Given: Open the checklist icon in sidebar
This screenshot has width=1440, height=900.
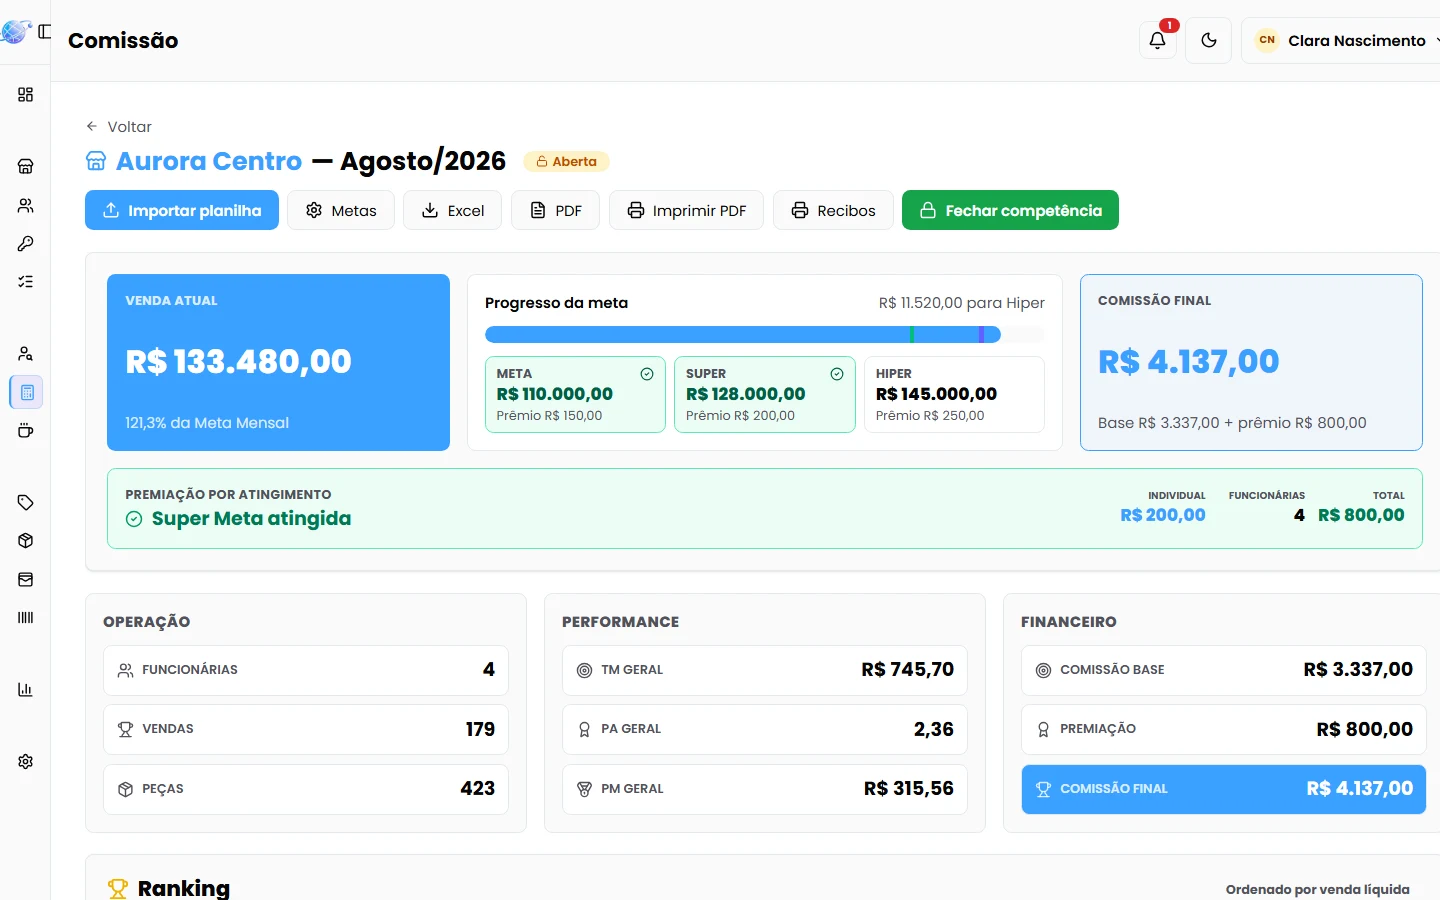Looking at the screenshot, I should point(26,282).
